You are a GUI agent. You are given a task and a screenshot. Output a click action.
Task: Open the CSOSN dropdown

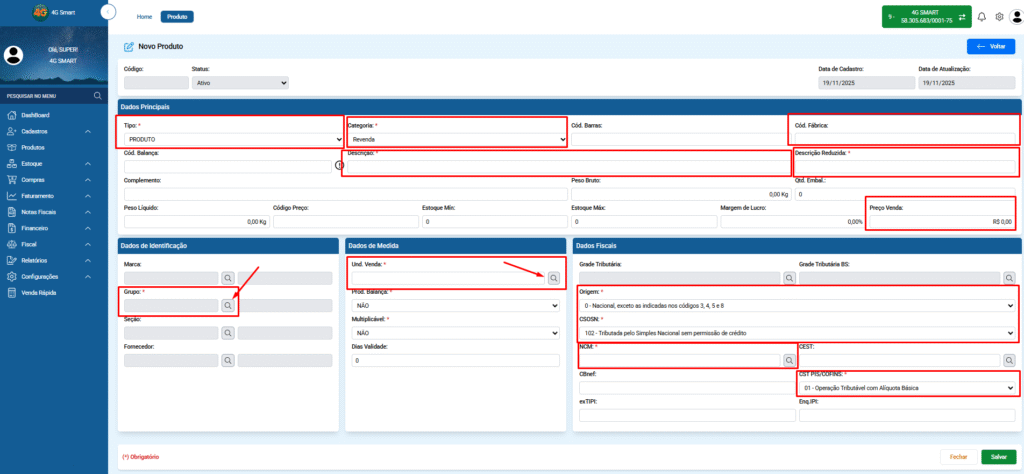[797, 333]
